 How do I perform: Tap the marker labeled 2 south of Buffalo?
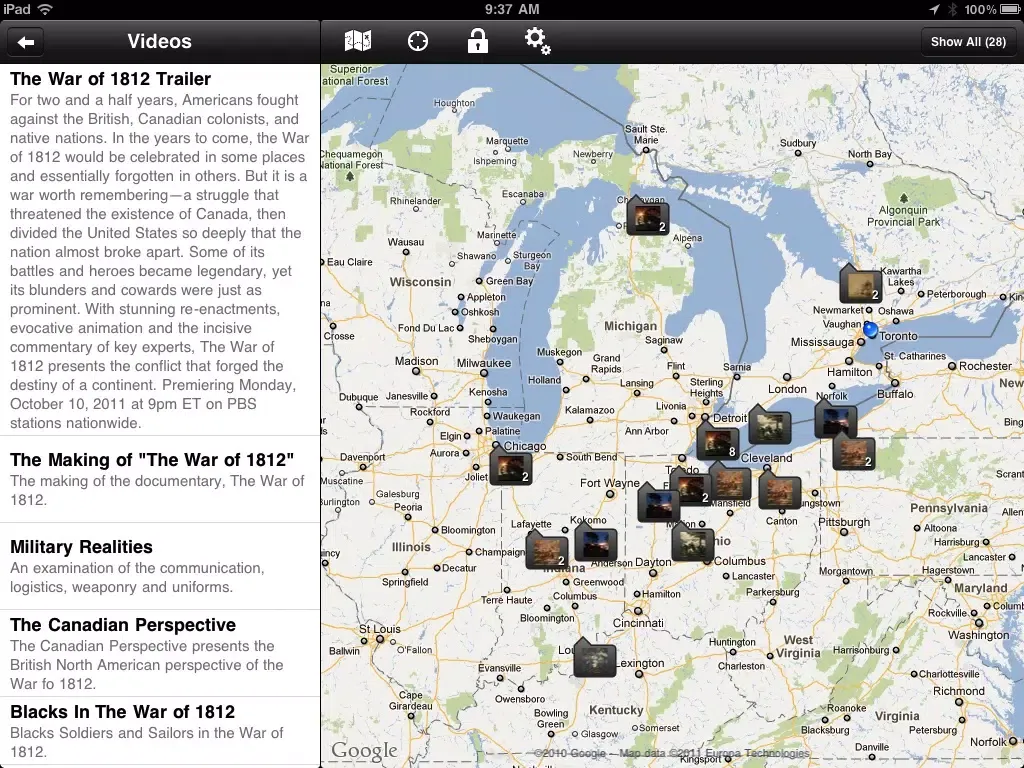[x=854, y=452]
